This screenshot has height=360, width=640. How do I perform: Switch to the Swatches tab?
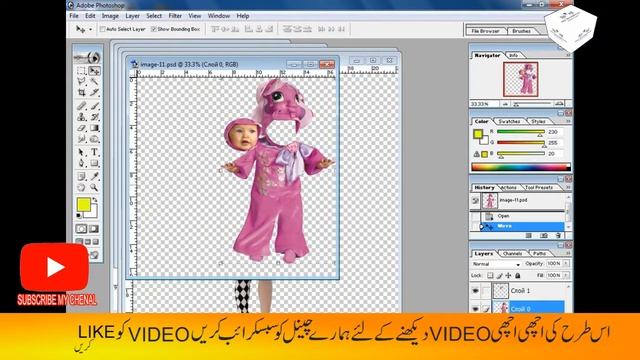[x=509, y=121]
